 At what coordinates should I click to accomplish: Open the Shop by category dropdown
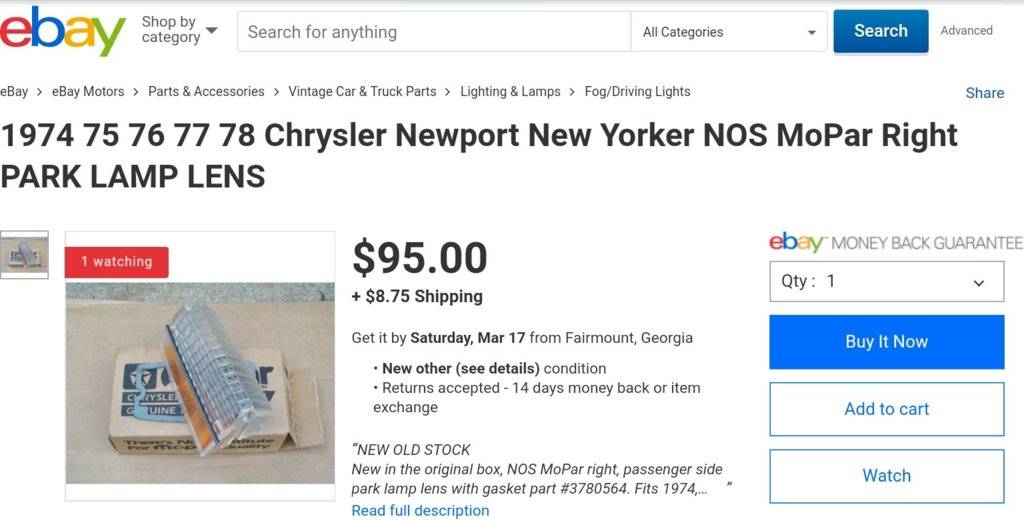point(179,30)
